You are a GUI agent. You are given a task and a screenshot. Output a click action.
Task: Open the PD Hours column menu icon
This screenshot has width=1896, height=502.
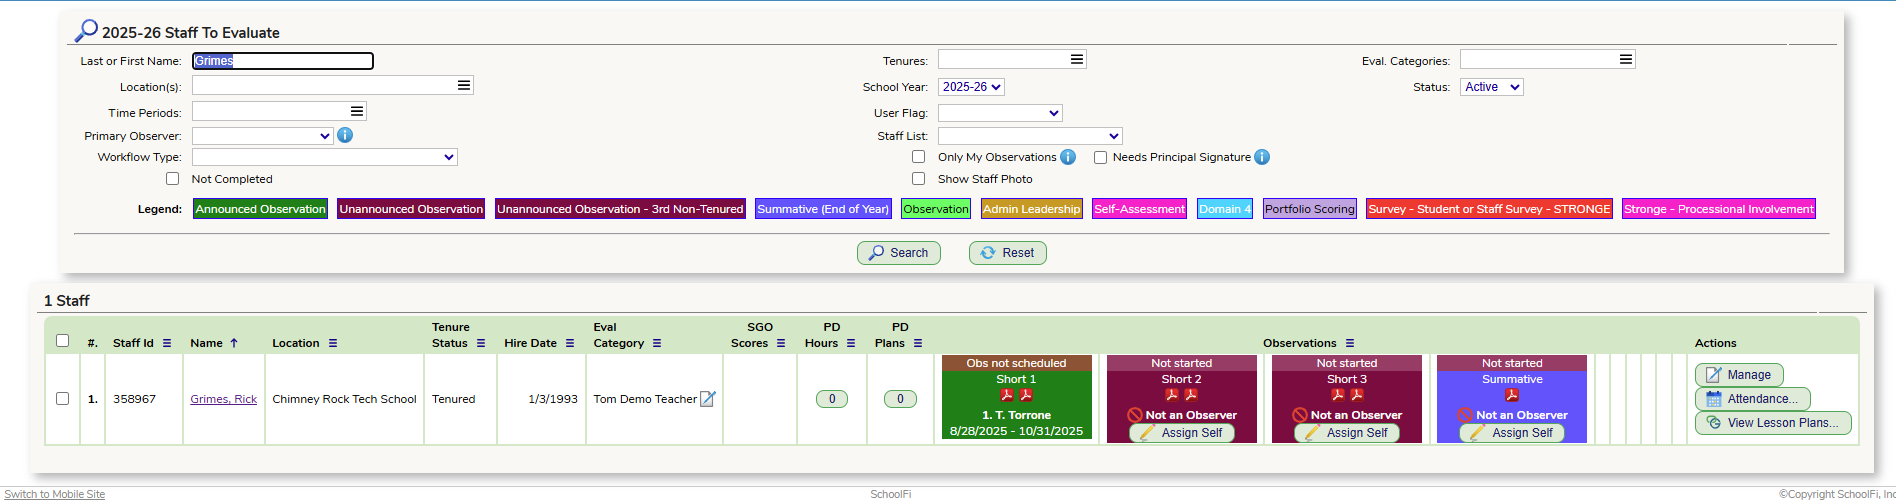(x=851, y=343)
